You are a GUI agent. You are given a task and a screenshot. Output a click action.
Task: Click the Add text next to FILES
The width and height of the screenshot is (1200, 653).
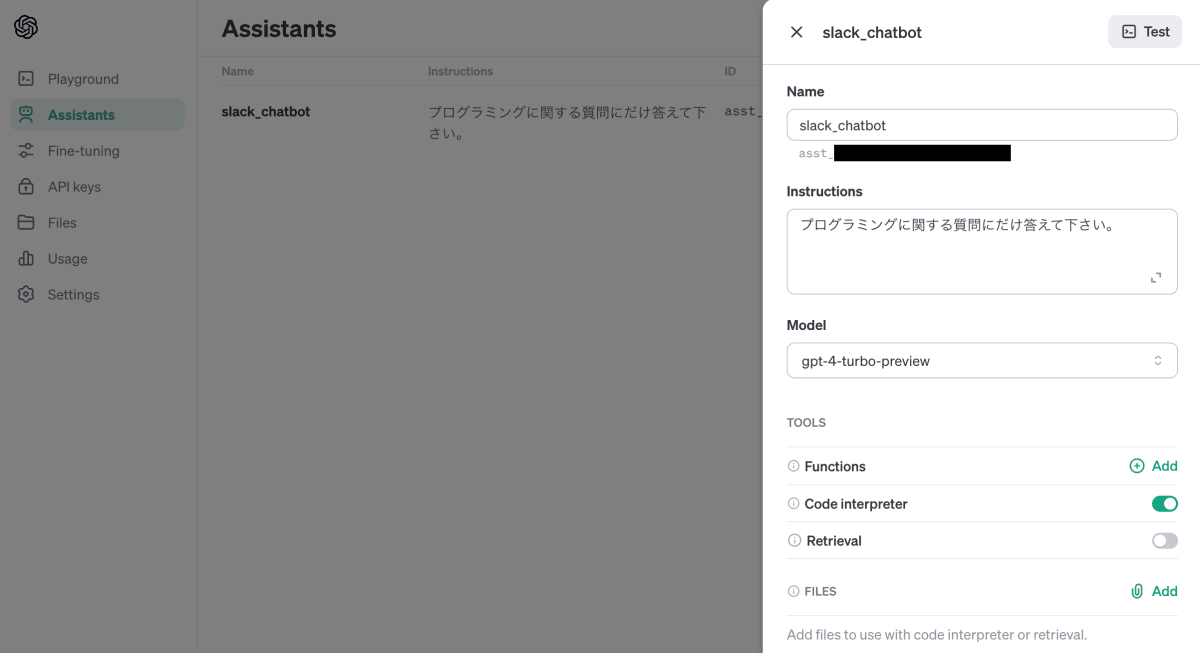1165,591
